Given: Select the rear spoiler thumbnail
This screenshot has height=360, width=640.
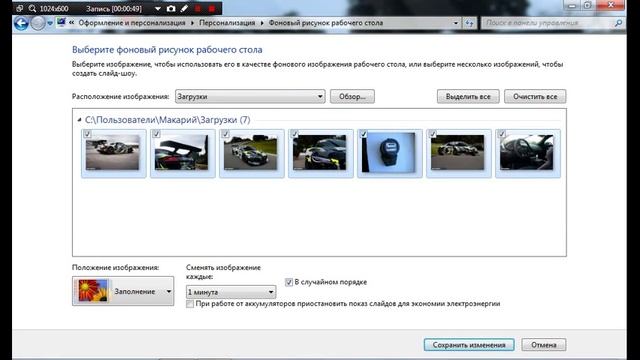Looking at the screenshot, I should [x=182, y=153].
